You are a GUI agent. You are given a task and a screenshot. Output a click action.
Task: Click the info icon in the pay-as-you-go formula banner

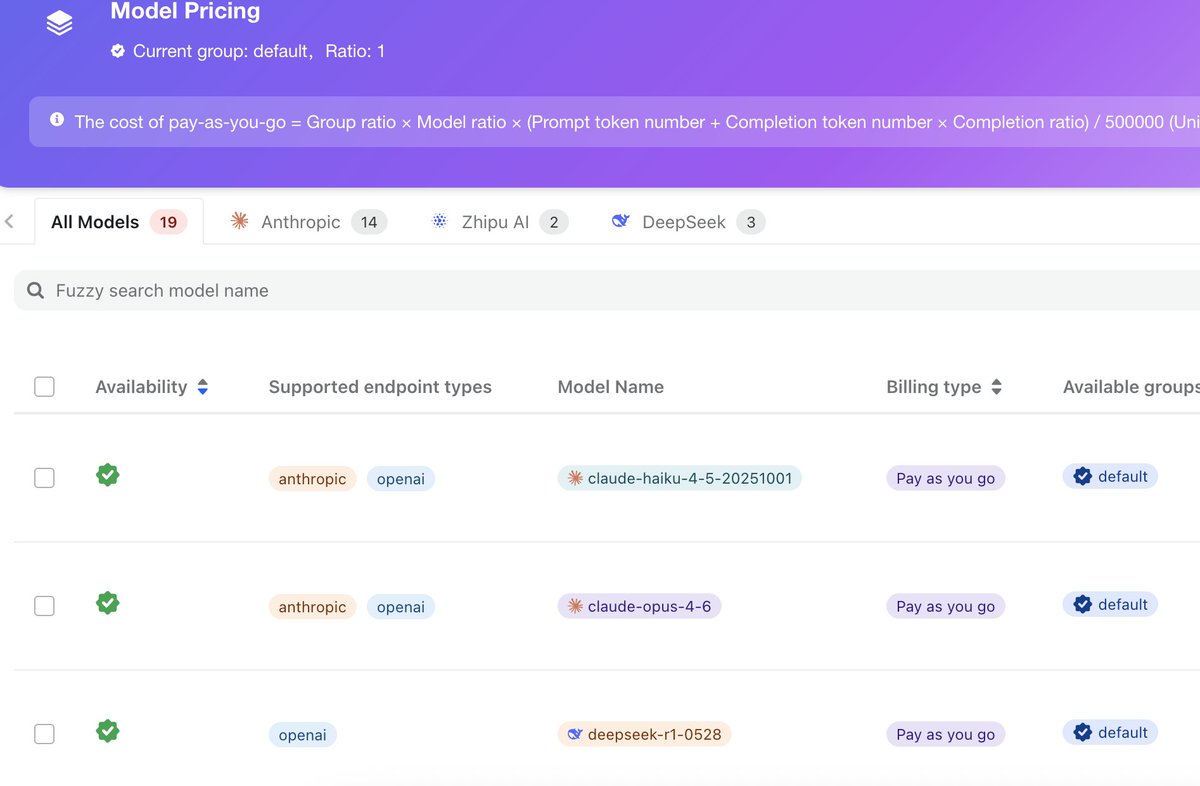pos(56,120)
